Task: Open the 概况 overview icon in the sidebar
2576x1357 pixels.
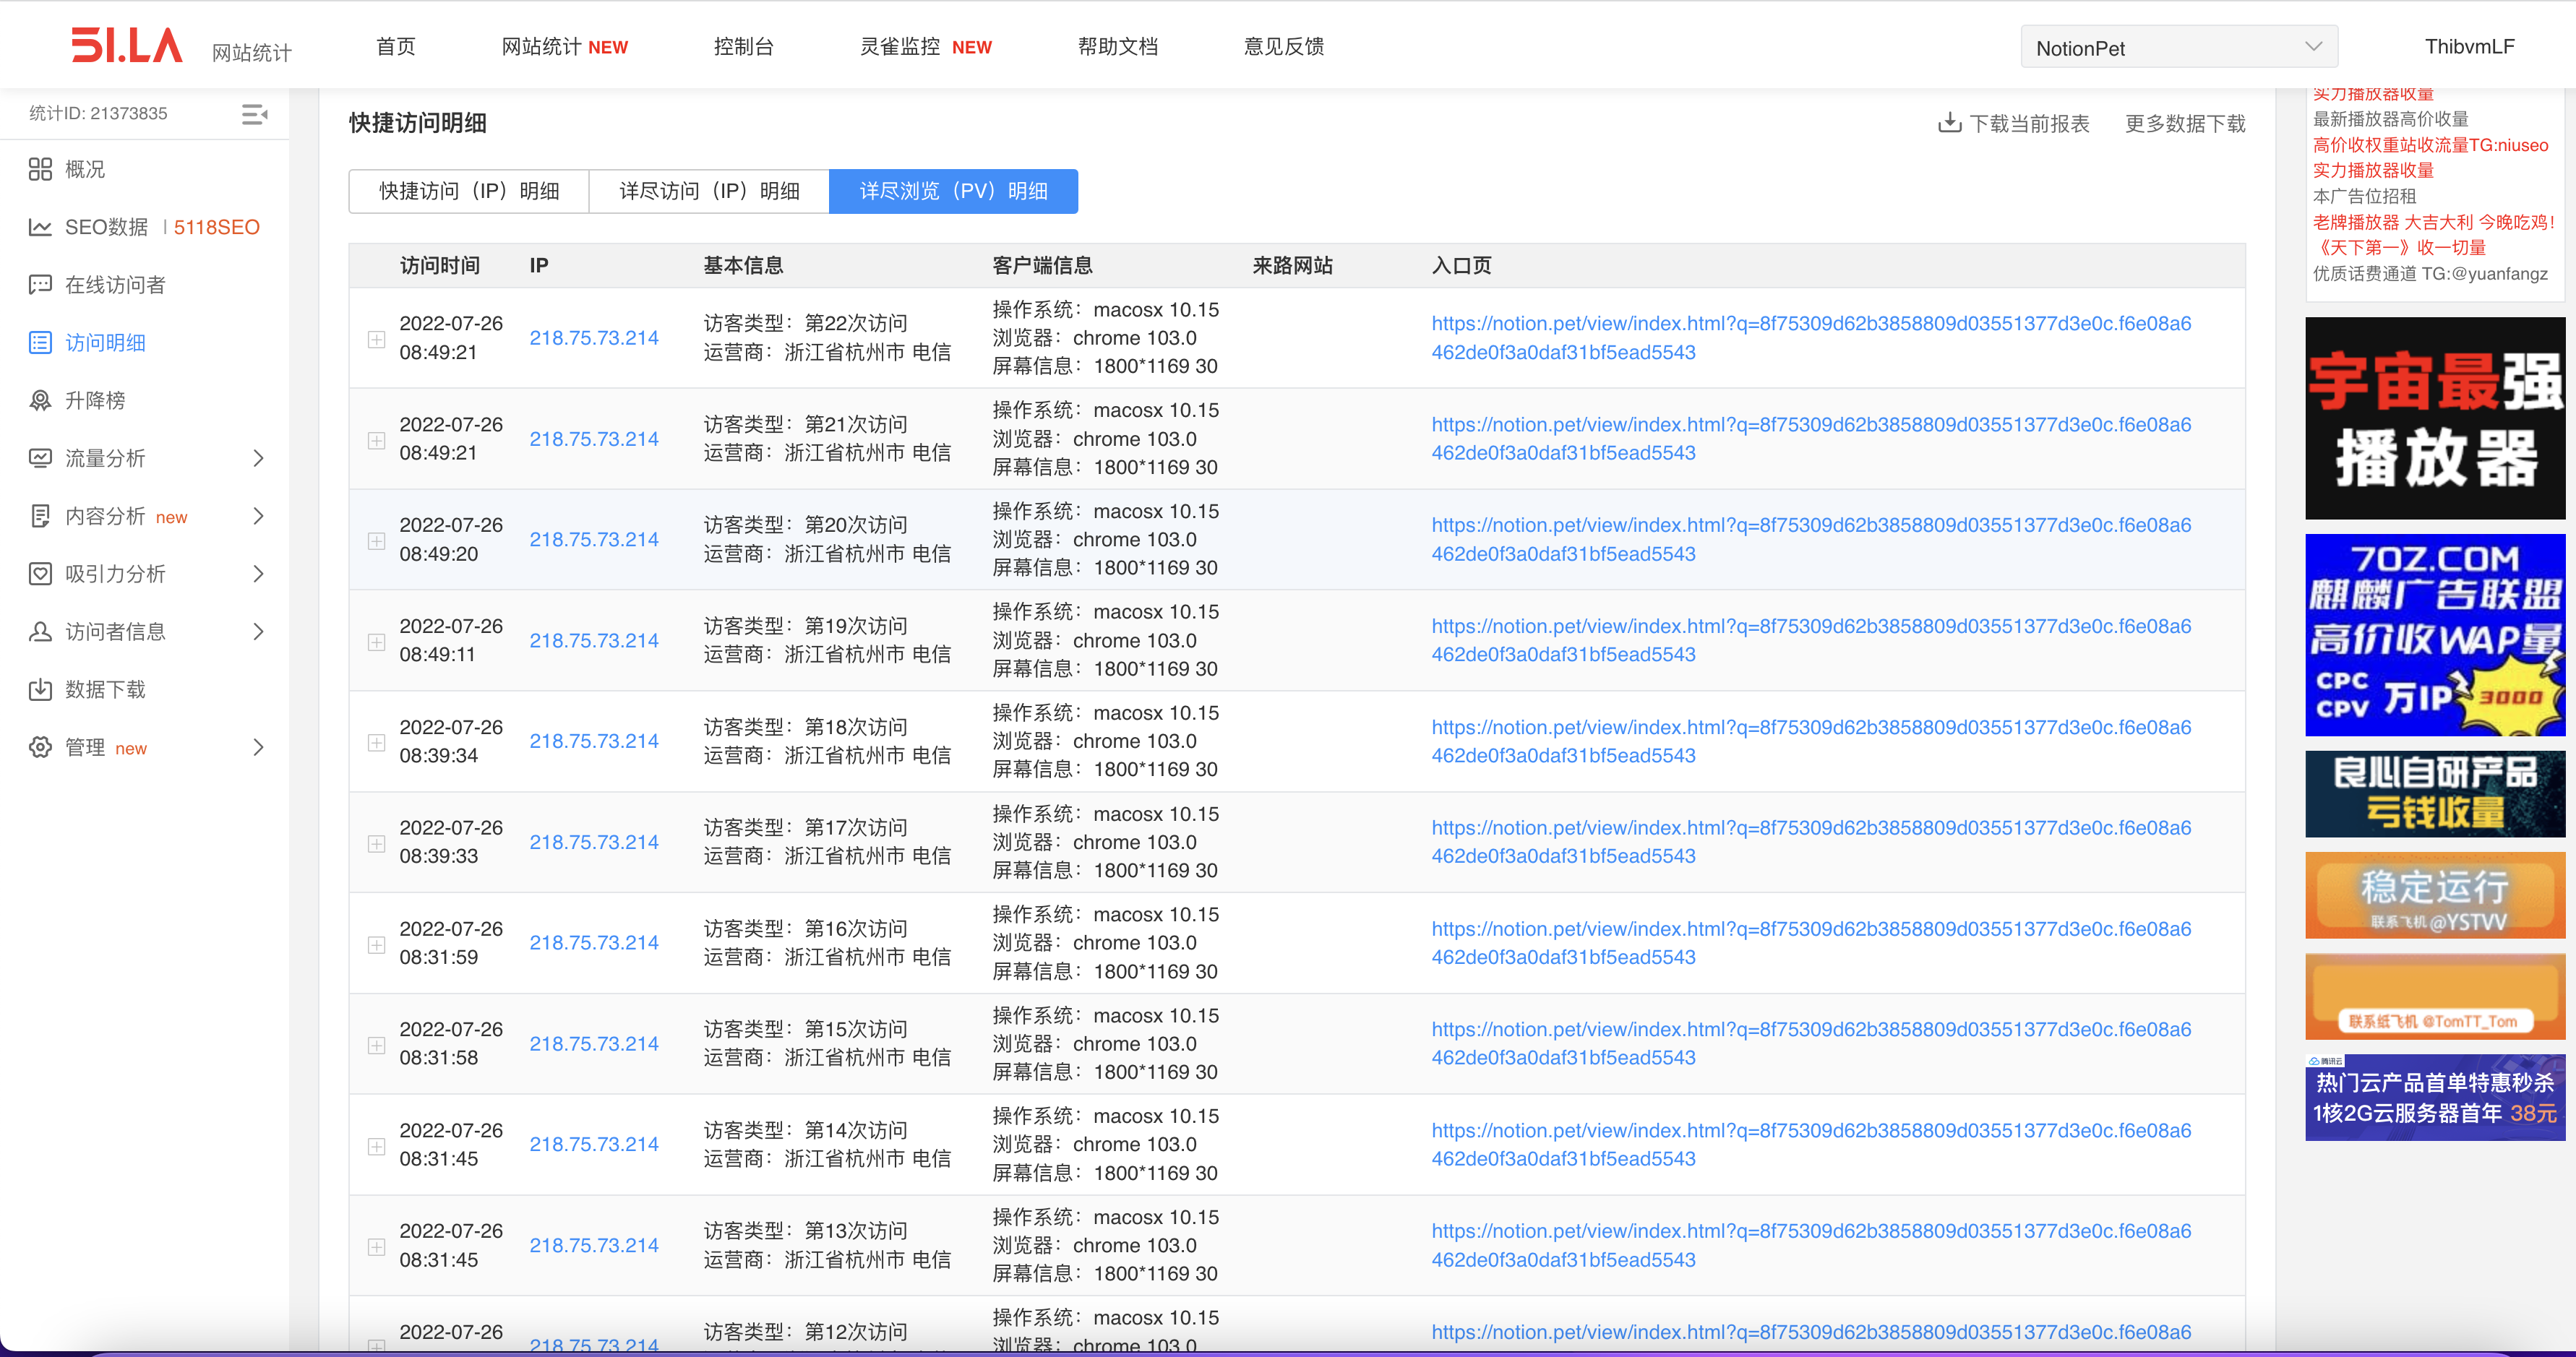Action: pyautogui.click(x=40, y=169)
